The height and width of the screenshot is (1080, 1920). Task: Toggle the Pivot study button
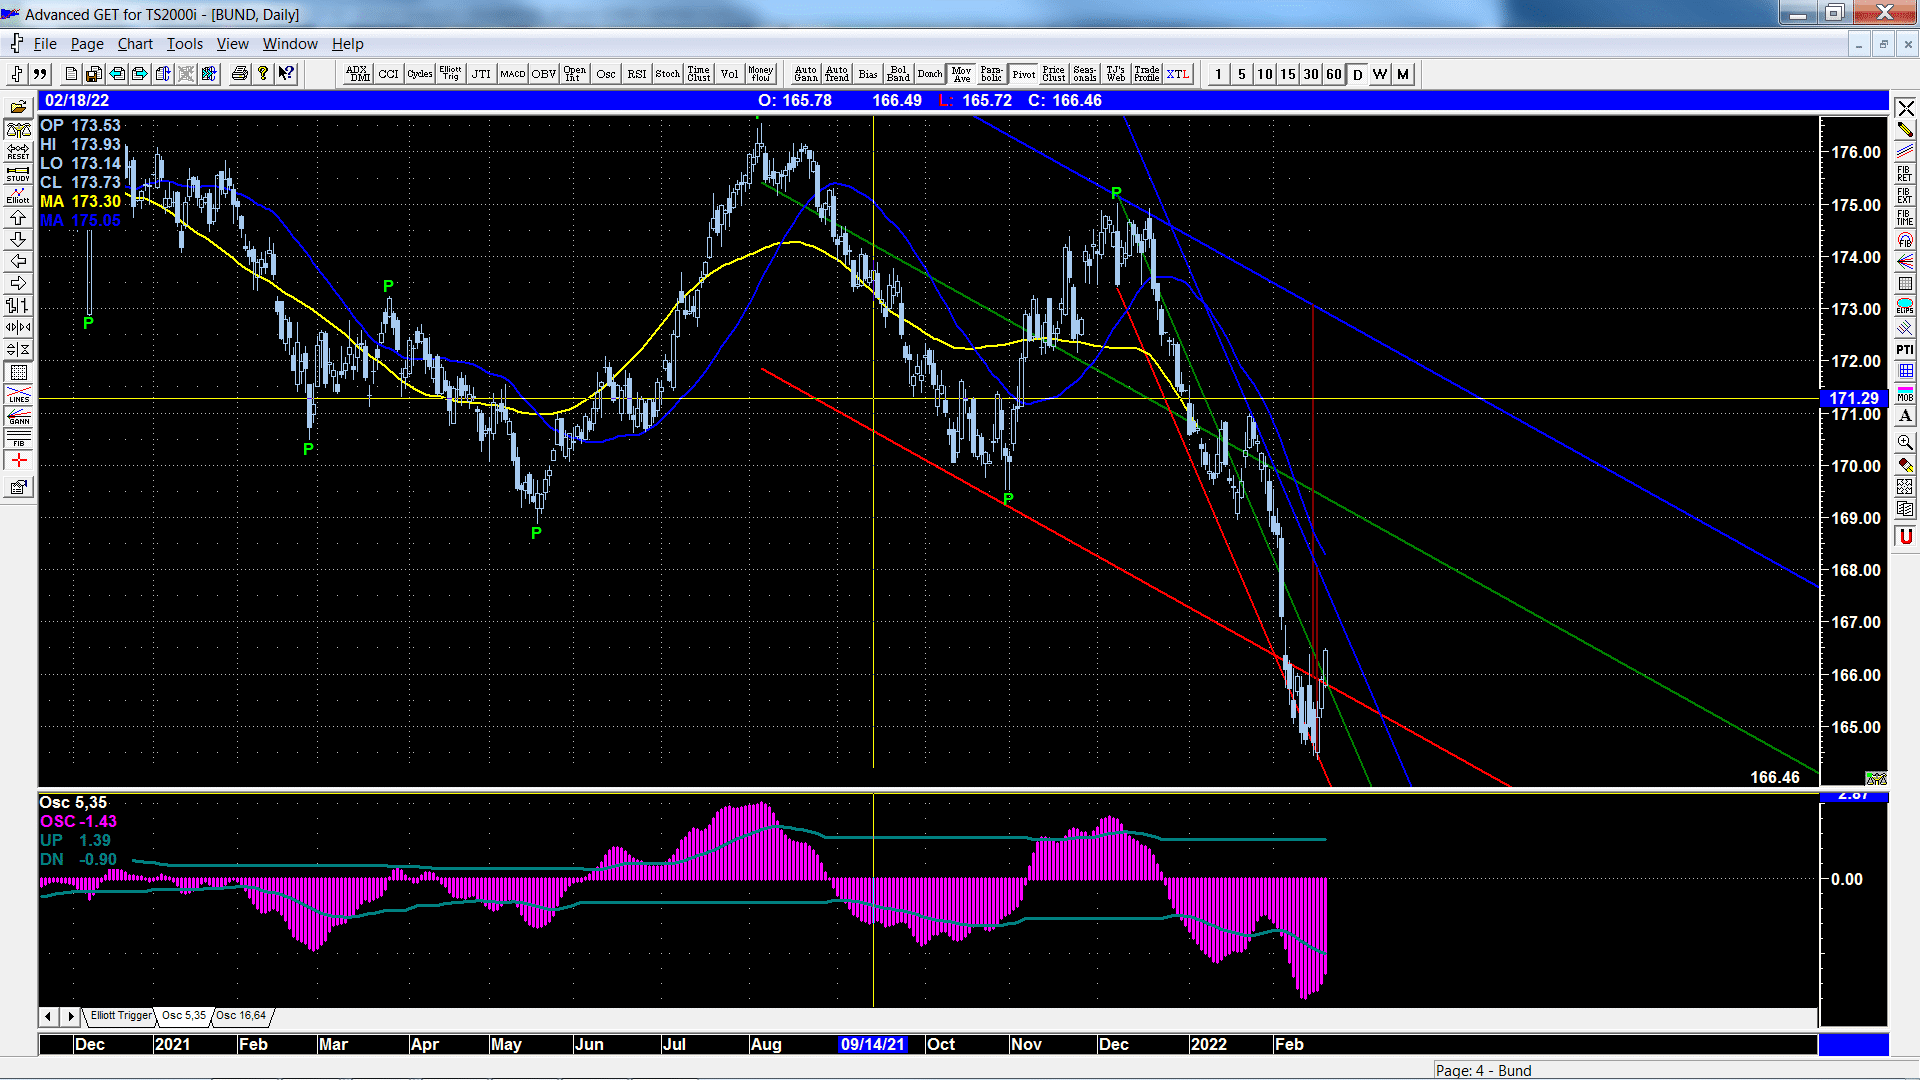click(1023, 74)
